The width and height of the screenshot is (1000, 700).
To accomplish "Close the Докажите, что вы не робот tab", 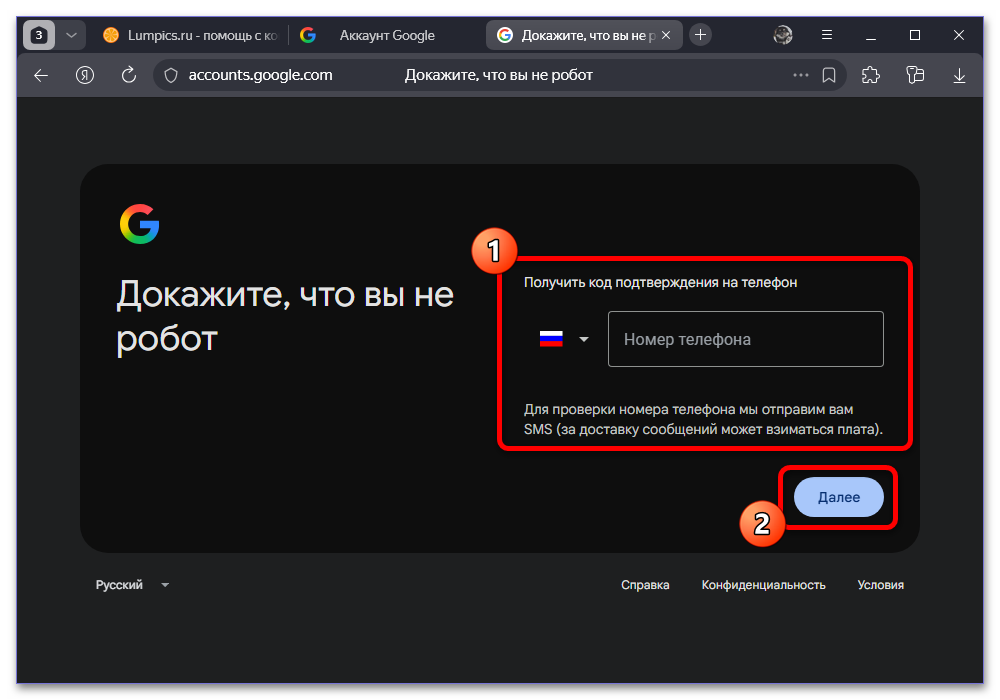I will pos(666,35).
